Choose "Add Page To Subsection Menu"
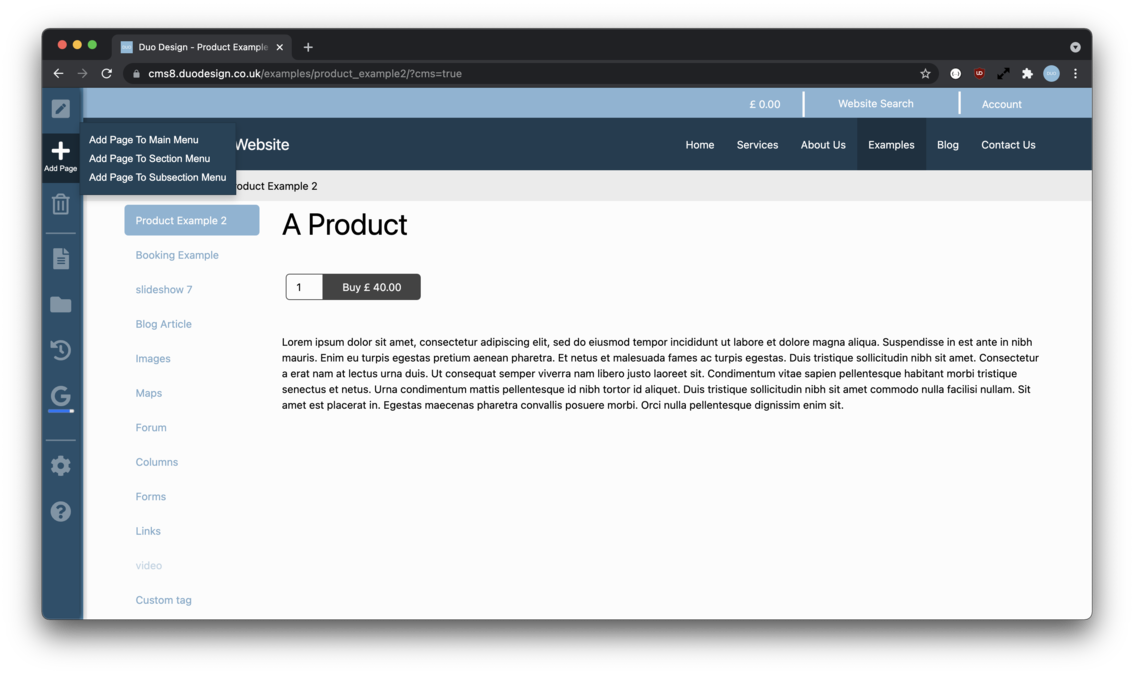 tap(158, 177)
